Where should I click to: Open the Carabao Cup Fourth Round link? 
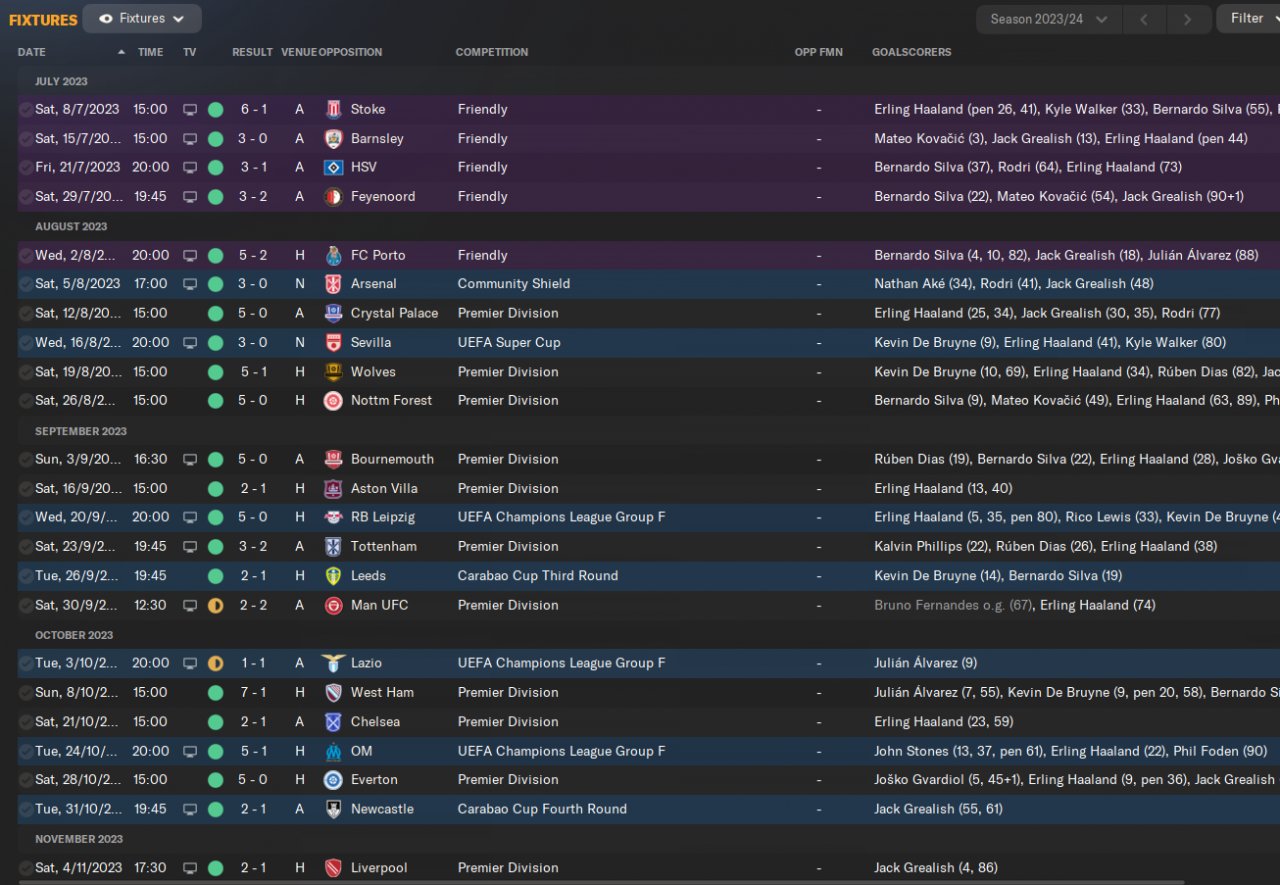coord(542,810)
